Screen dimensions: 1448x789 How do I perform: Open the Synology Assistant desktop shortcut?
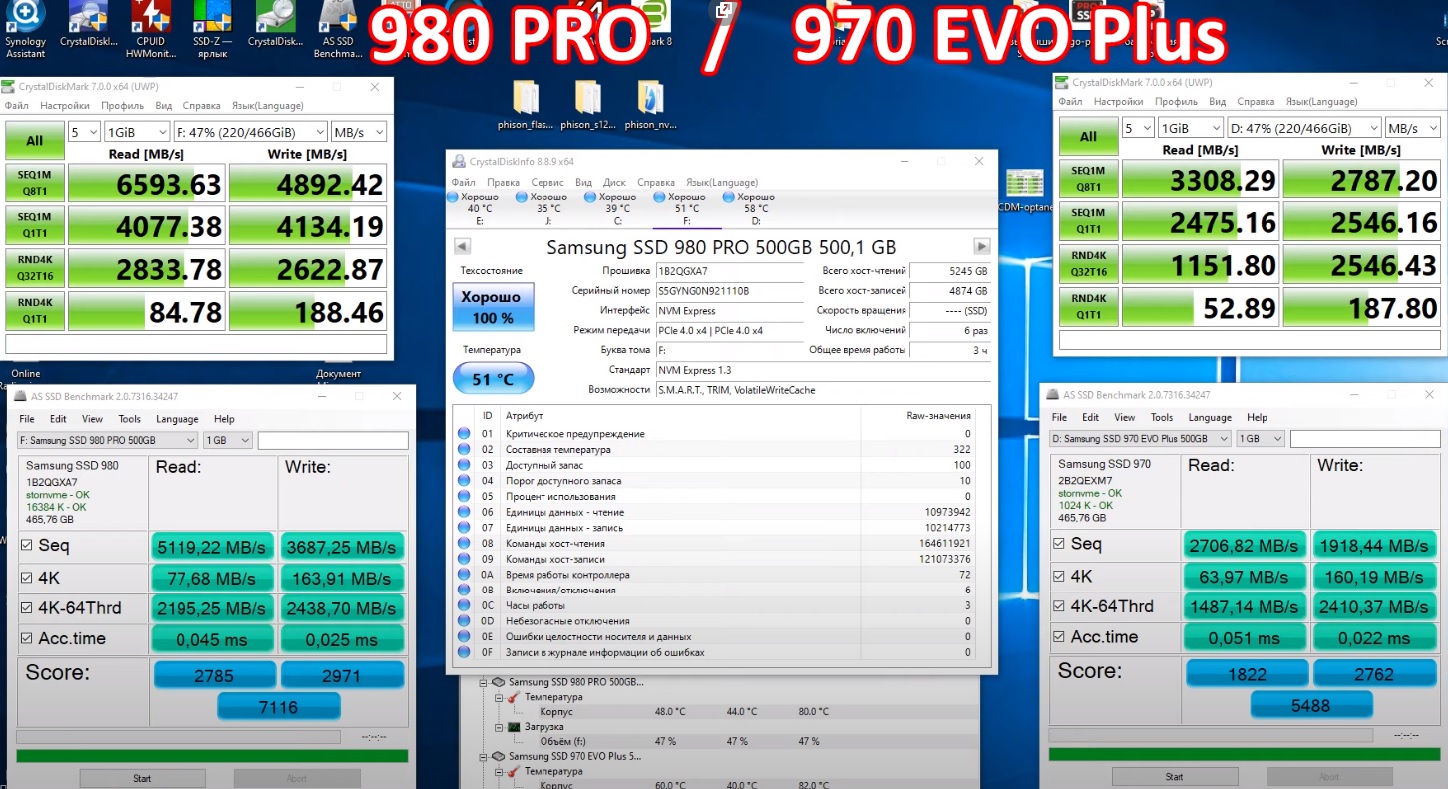click(25, 28)
